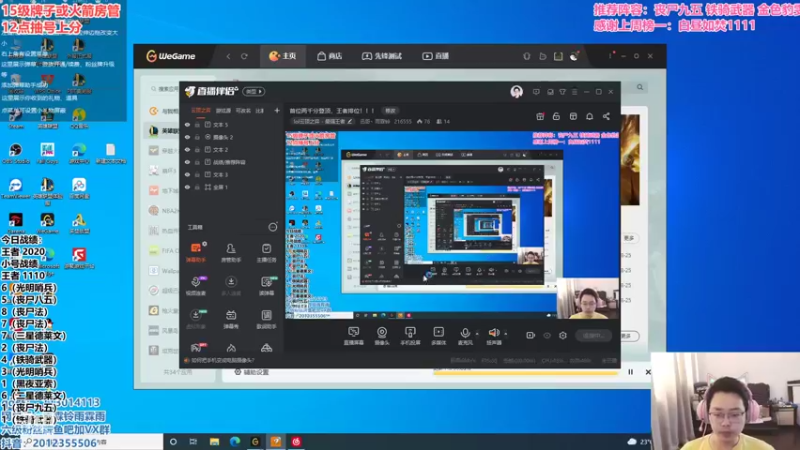
Task: Hide the 战绩/推荐阵容 layer
Action: click(x=187, y=162)
